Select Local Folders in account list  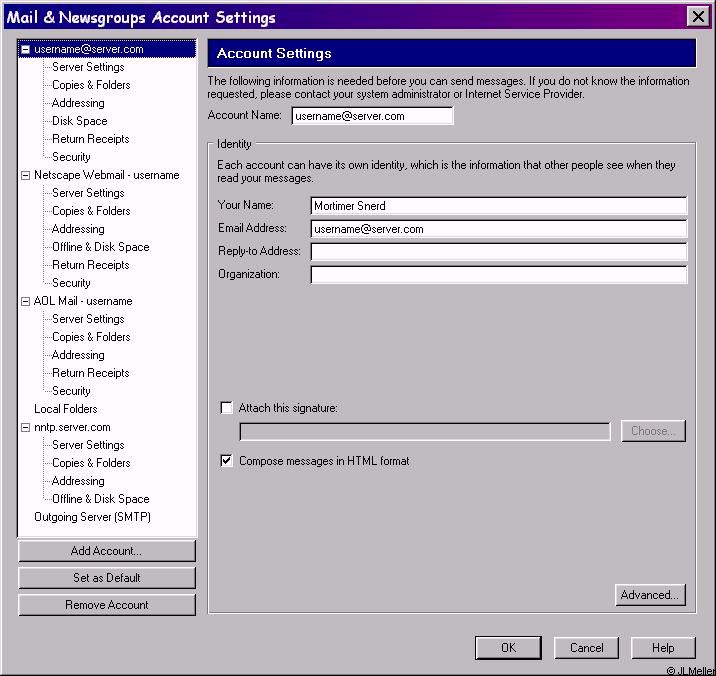66,409
